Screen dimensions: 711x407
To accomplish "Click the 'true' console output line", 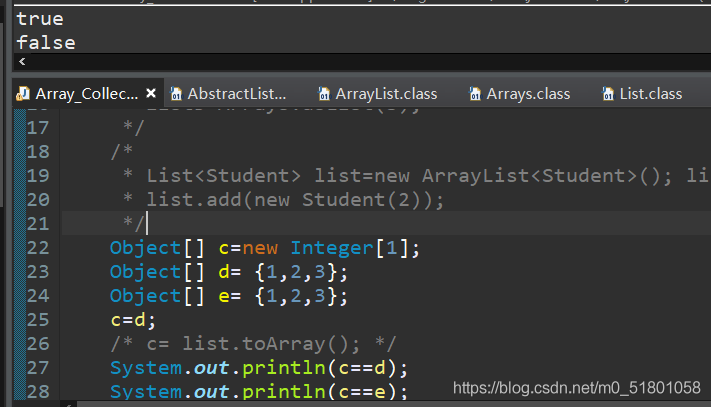I will tap(40, 19).
